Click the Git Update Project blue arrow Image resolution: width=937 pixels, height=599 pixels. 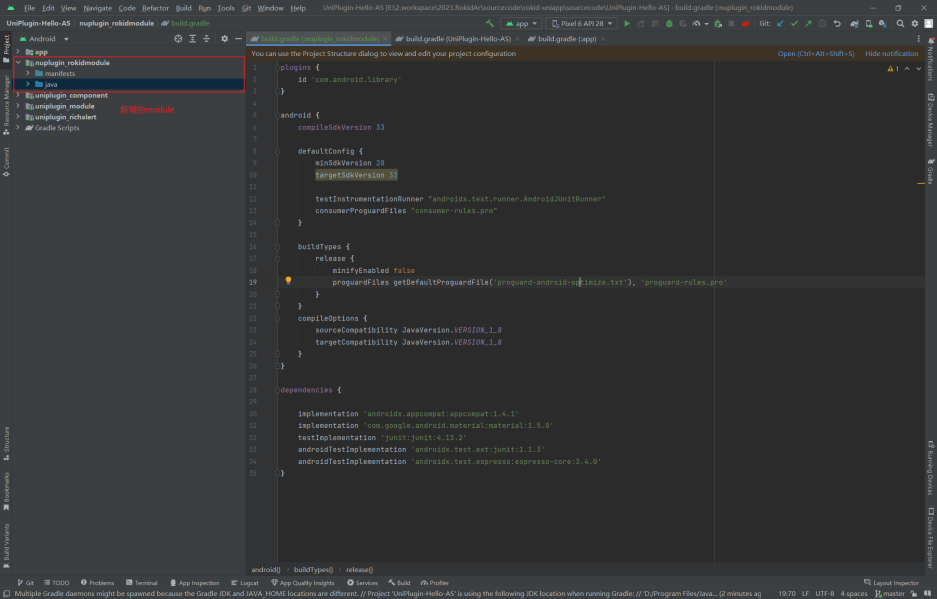(x=780, y=23)
